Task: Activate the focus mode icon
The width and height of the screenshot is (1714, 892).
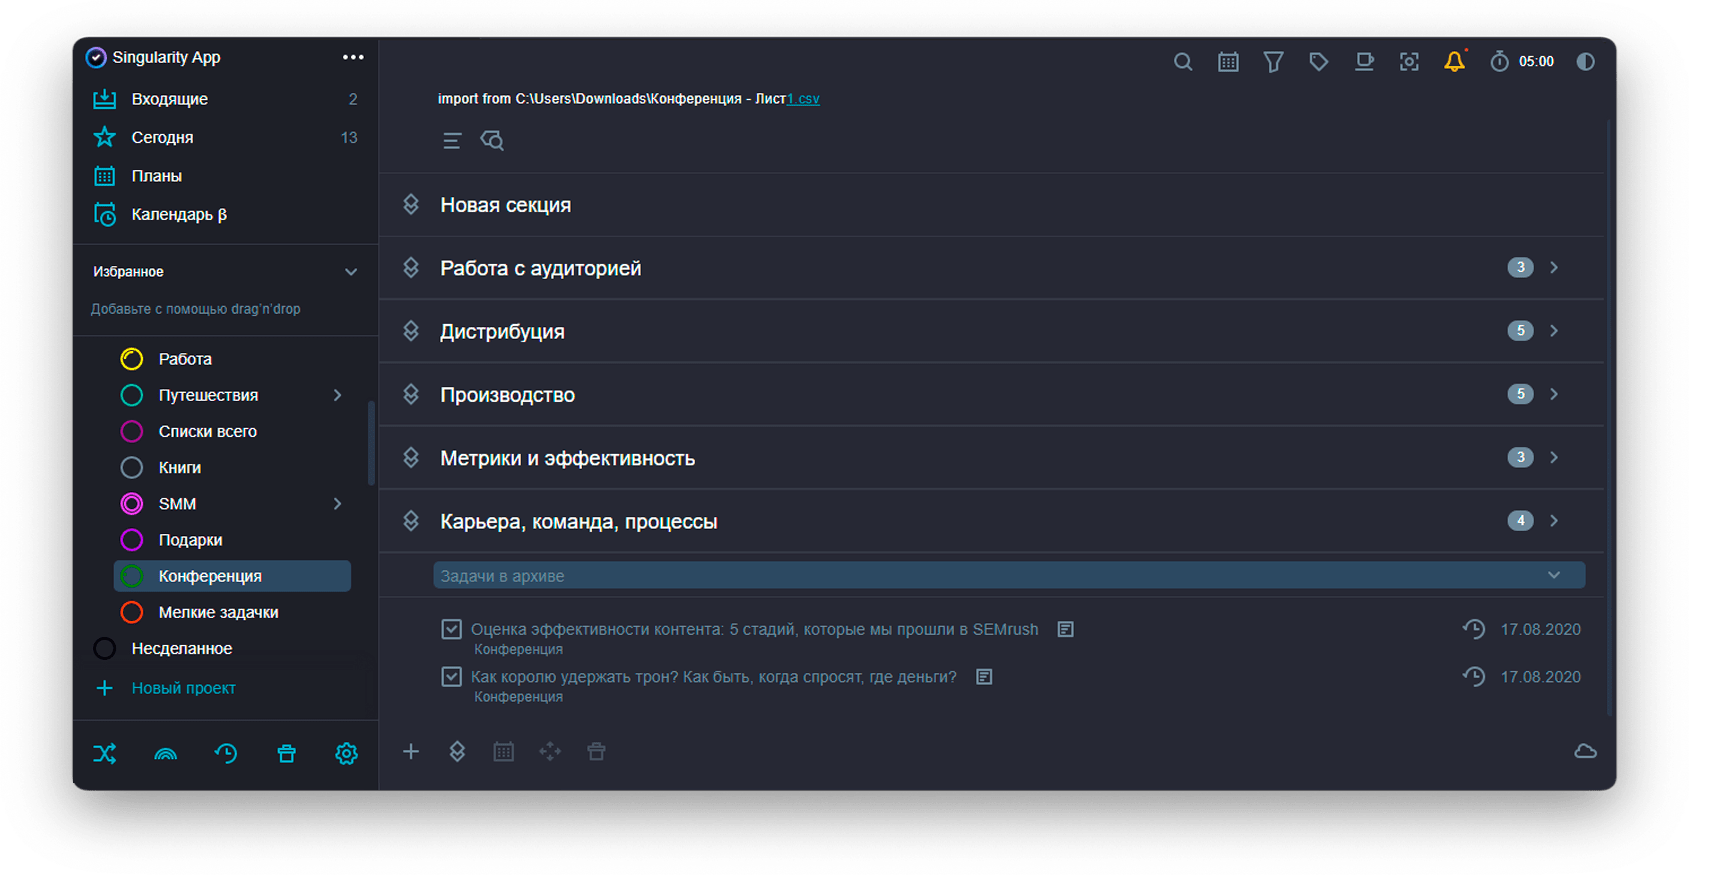Action: click(x=1409, y=62)
